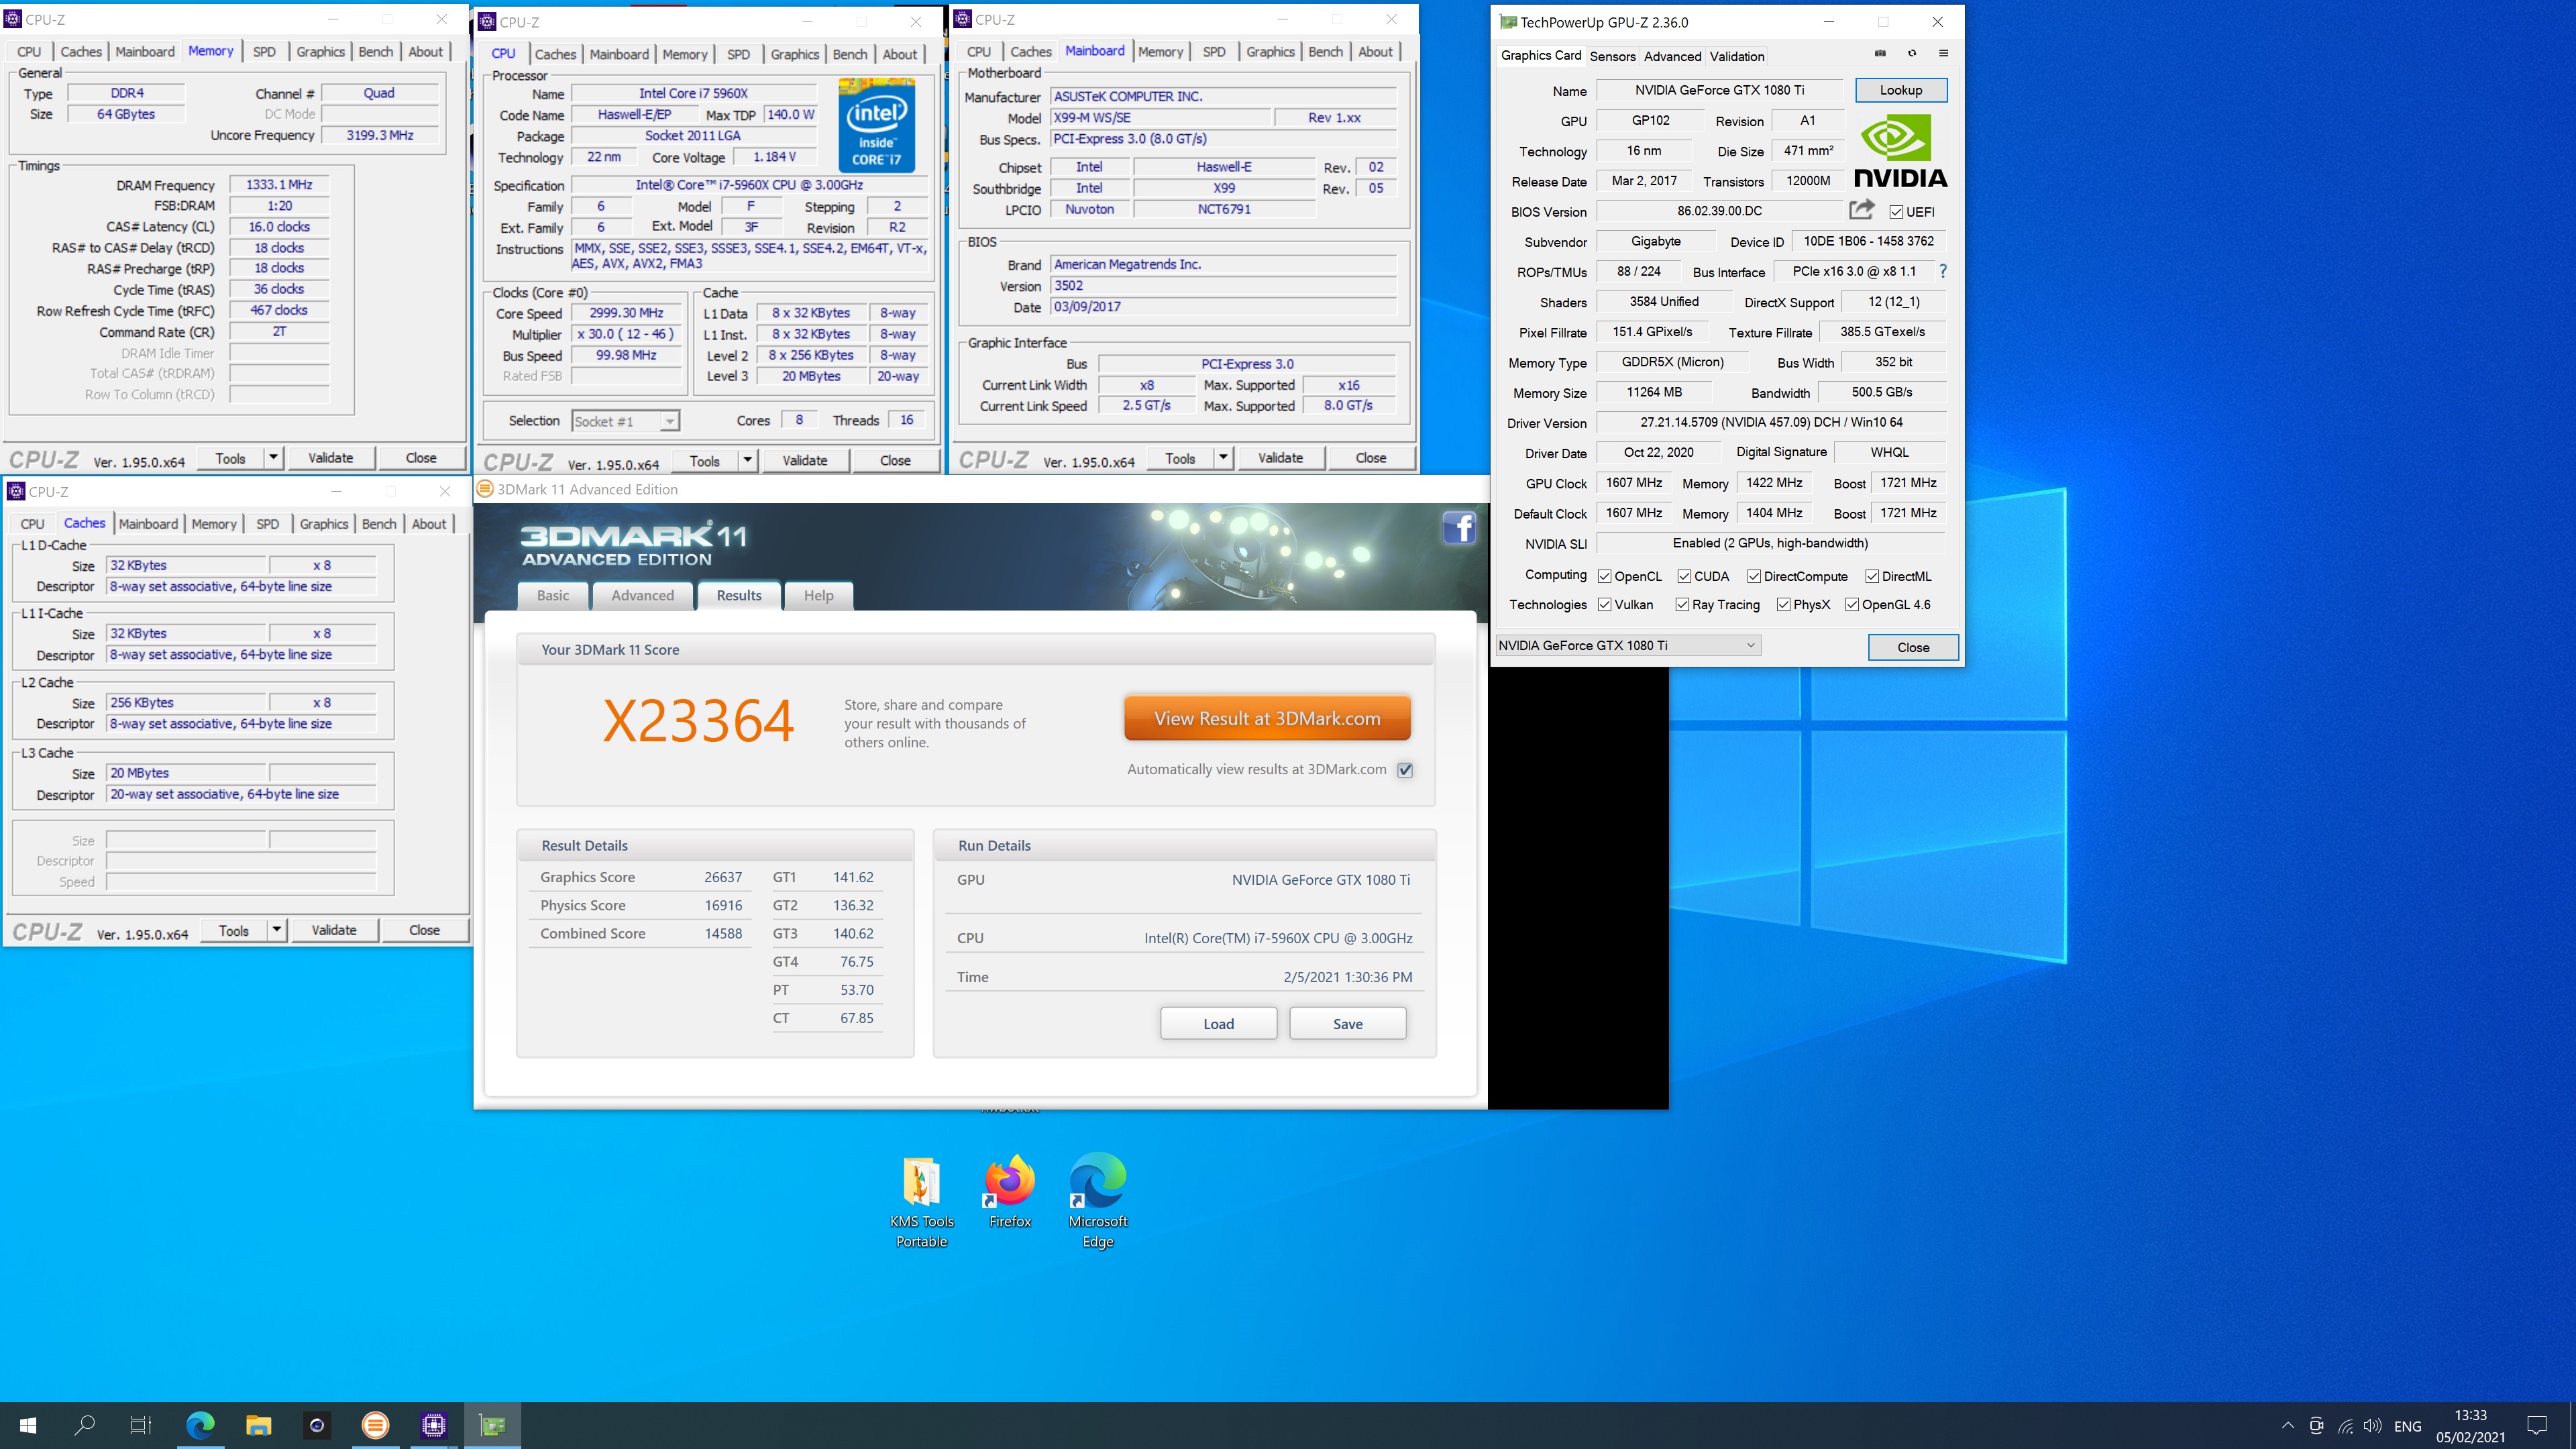Viewport: 2576px width, 1449px height.
Task: Toggle the Ray Tracing checkbox
Action: [1682, 604]
